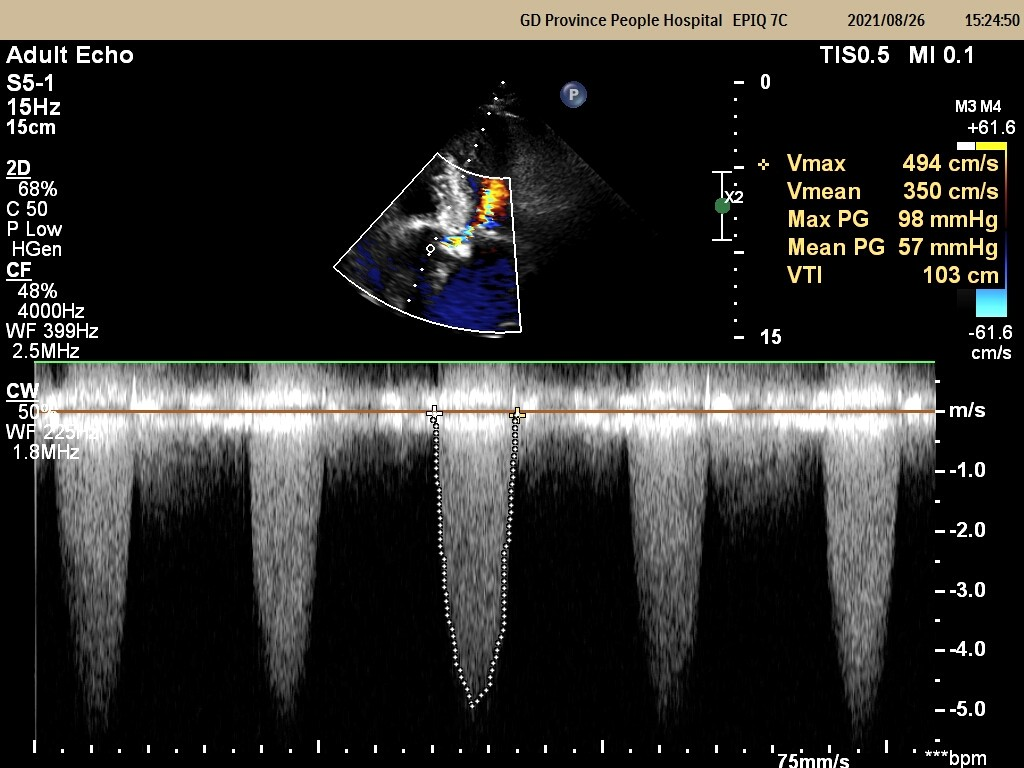This screenshot has height=768, width=1024.
Task: Click the right Doppler trace caliper cross
Action: click(x=517, y=414)
